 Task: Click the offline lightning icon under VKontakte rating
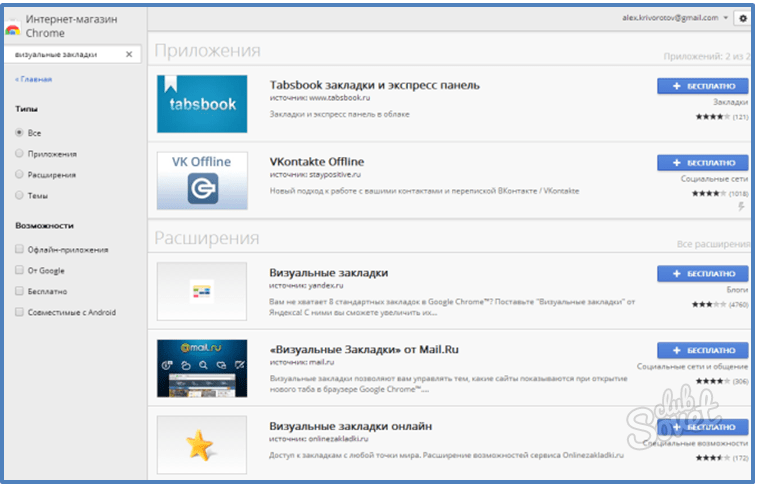tap(742, 207)
